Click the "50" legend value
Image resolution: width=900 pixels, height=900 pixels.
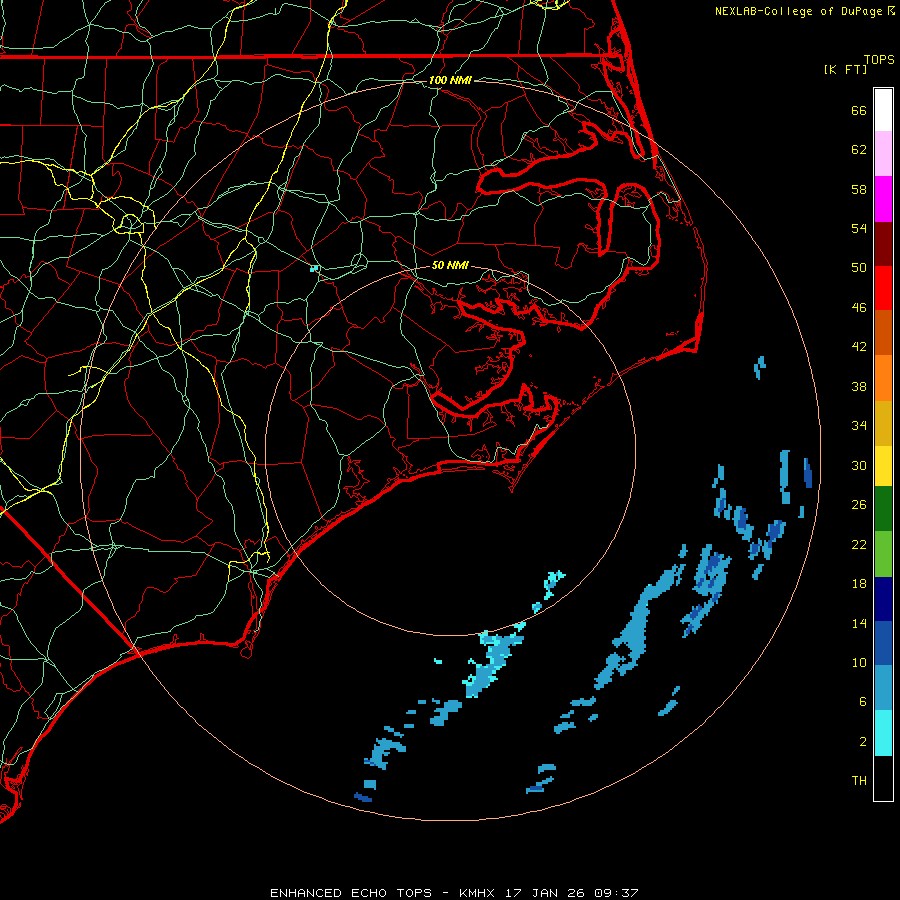coord(859,268)
